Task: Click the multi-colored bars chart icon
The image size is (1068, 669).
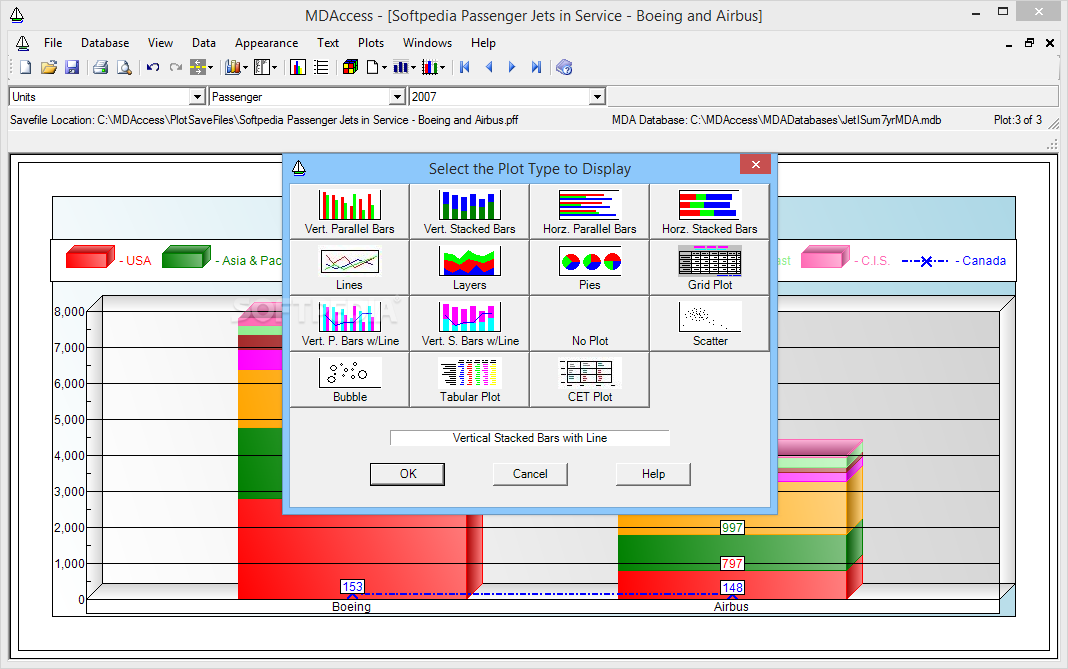Action: pyautogui.click(x=429, y=67)
